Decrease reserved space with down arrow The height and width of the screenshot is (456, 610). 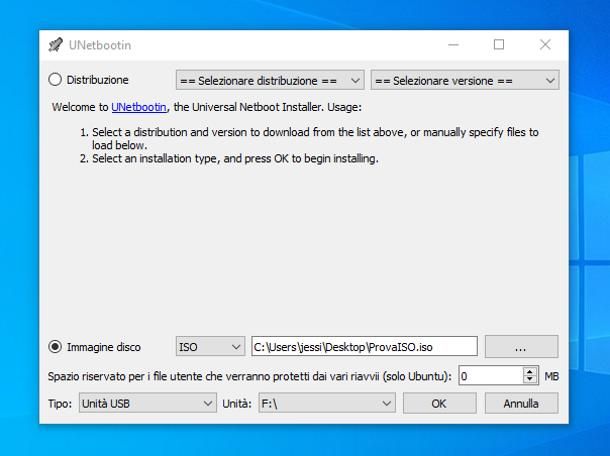[530, 380]
